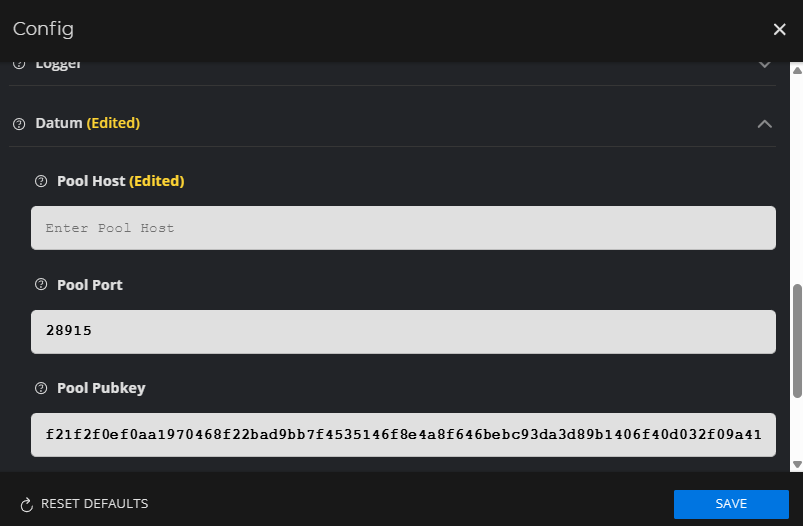Image resolution: width=803 pixels, height=526 pixels.
Task: Click into the Pool Pubkey value field
Action: pyautogui.click(x=403, y=435)
